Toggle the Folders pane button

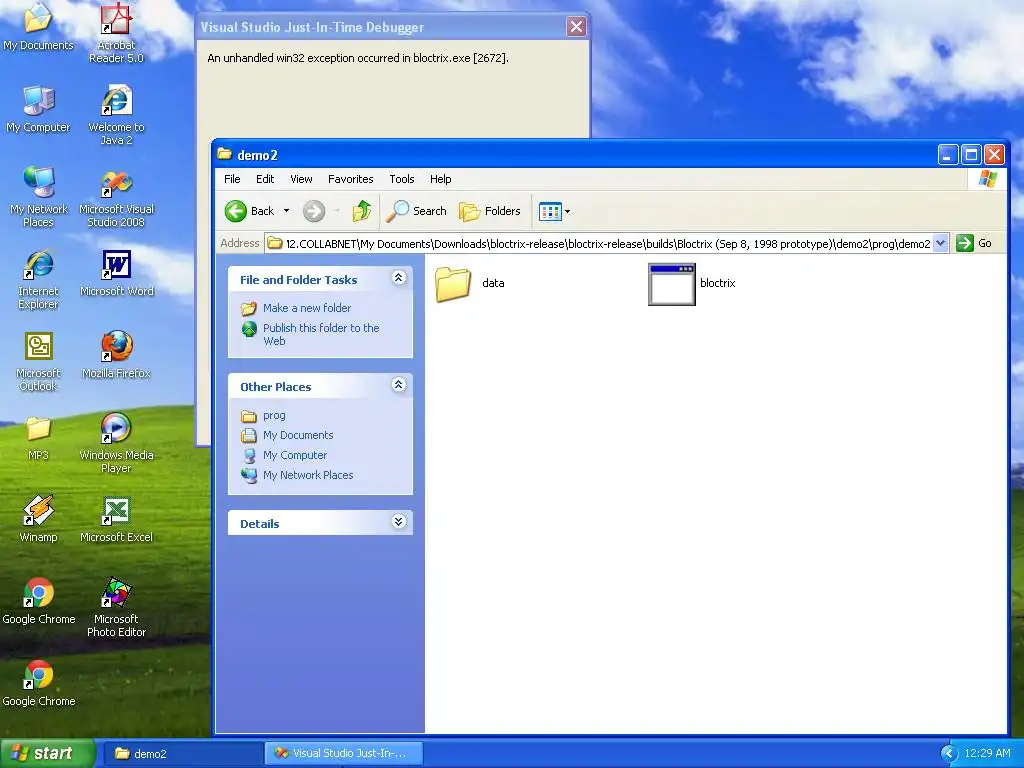coord(490,211)
